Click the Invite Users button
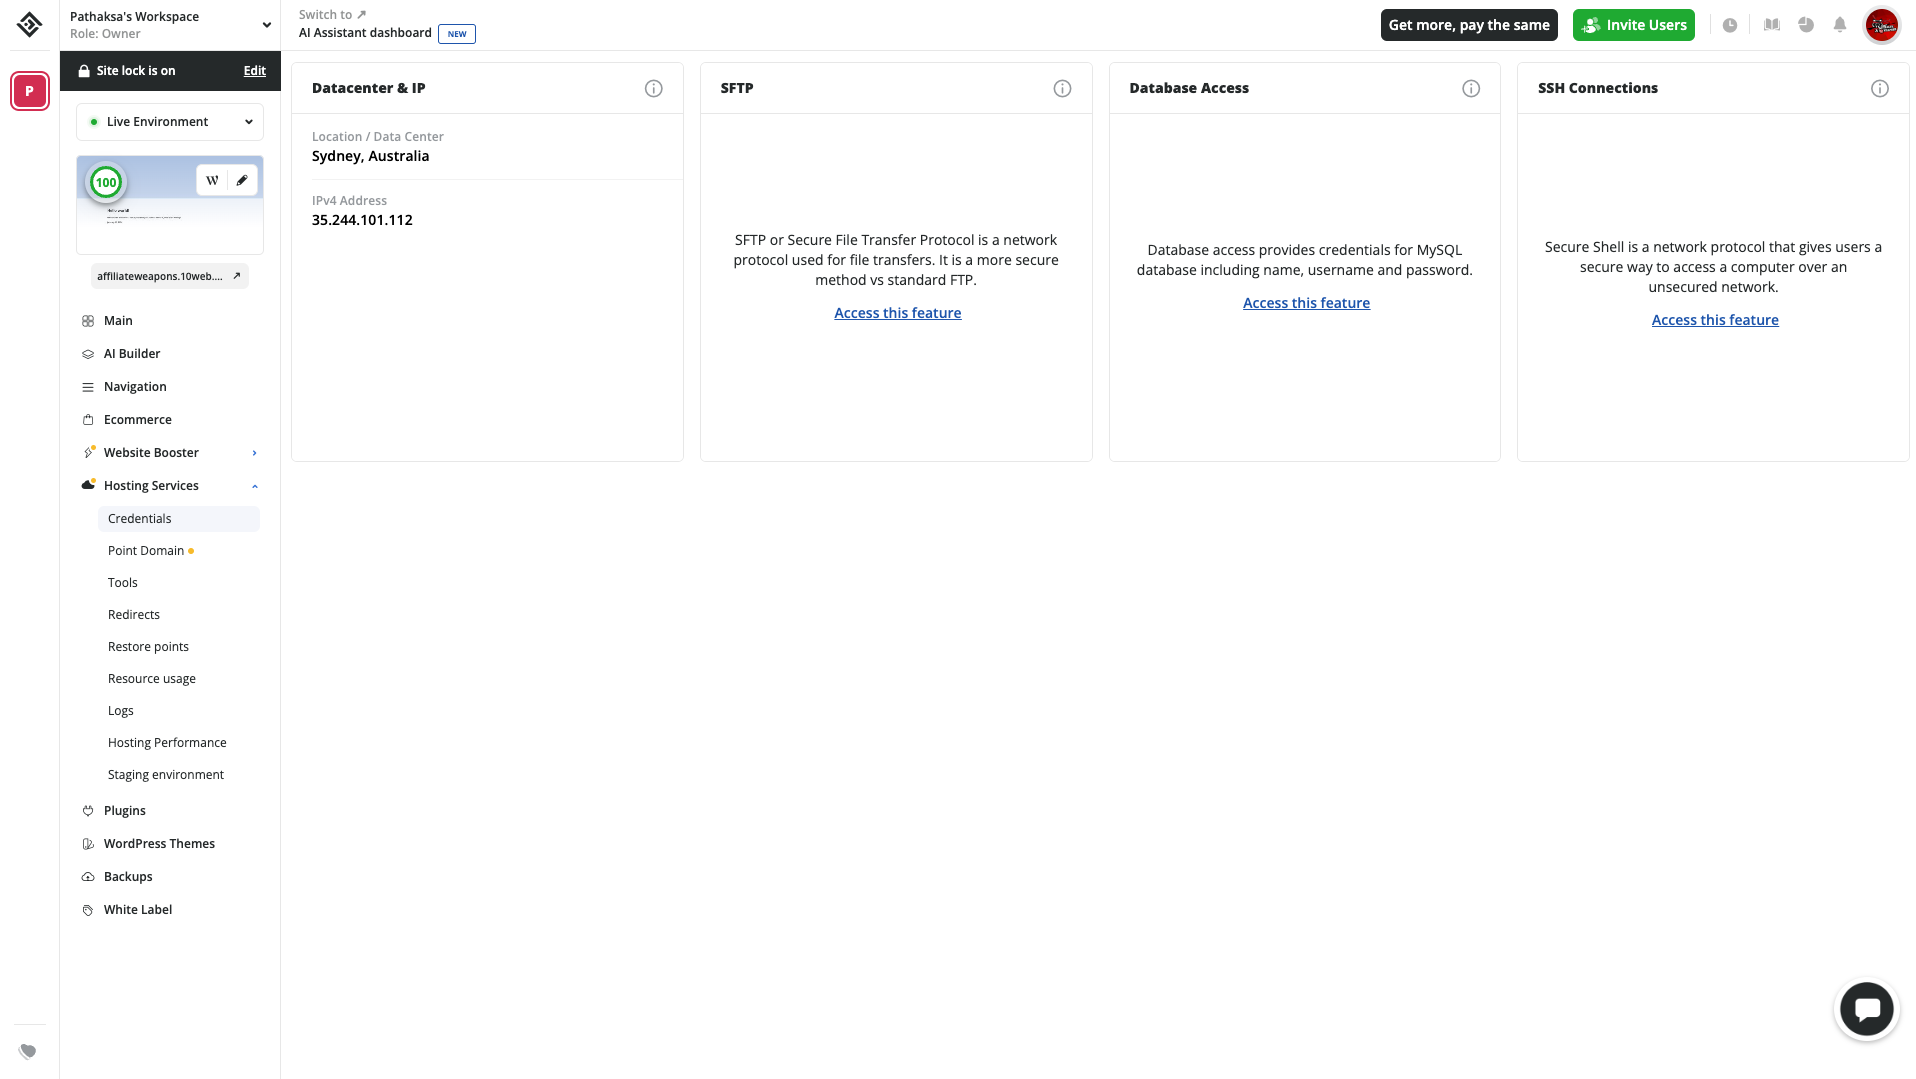Viewport: 1916px width, 1079px height. pyautogui.click(x=1633, y=25)
